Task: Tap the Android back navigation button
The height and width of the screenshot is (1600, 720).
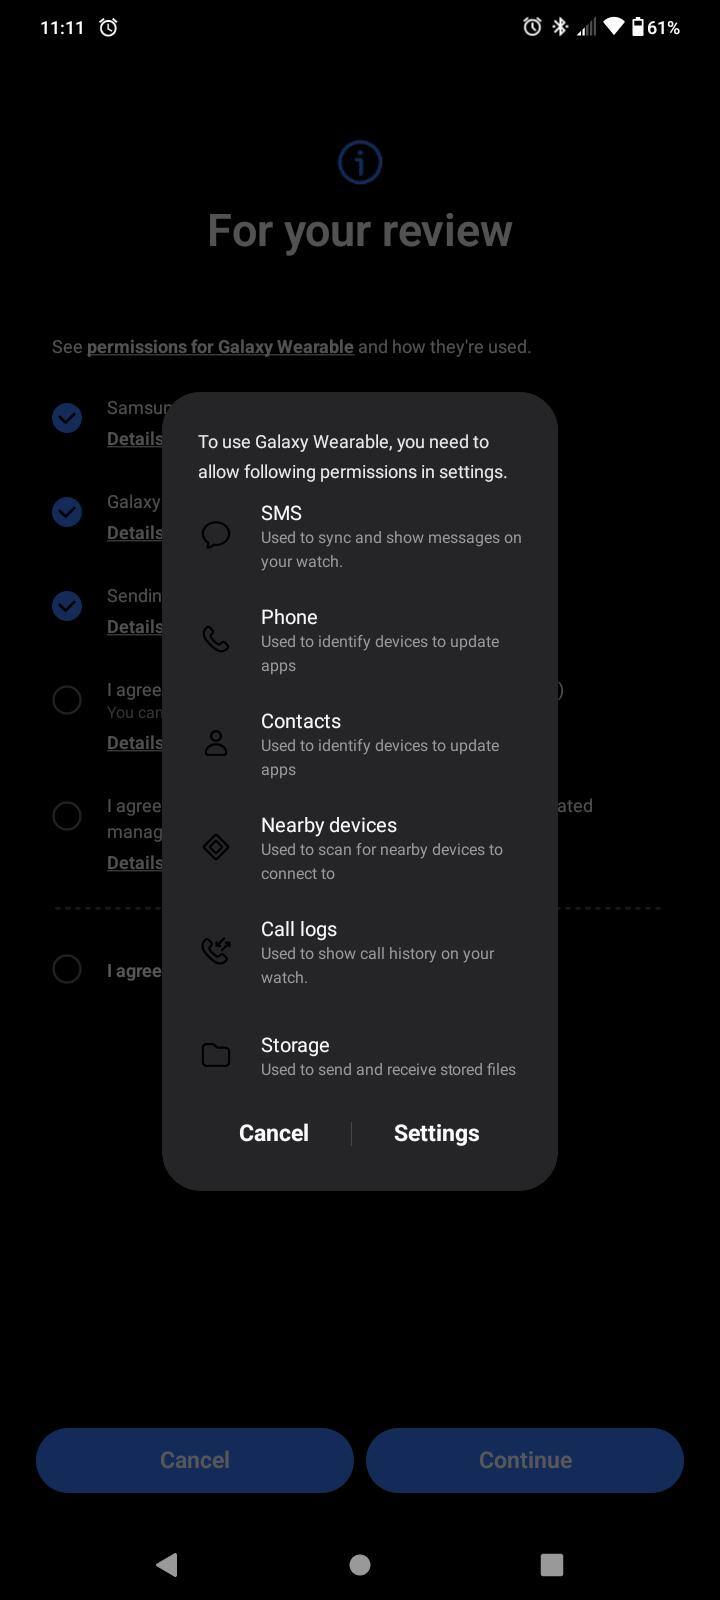Action: [x=168, y=1564]
